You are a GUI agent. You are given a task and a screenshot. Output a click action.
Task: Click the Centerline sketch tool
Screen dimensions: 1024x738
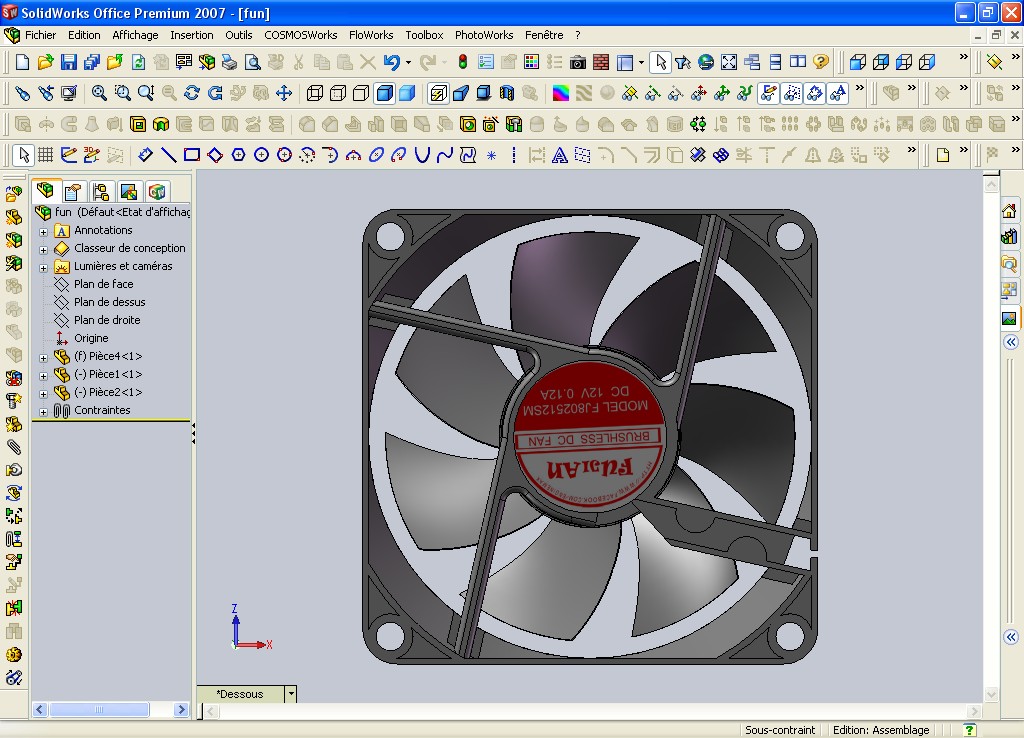pos(514,155)
